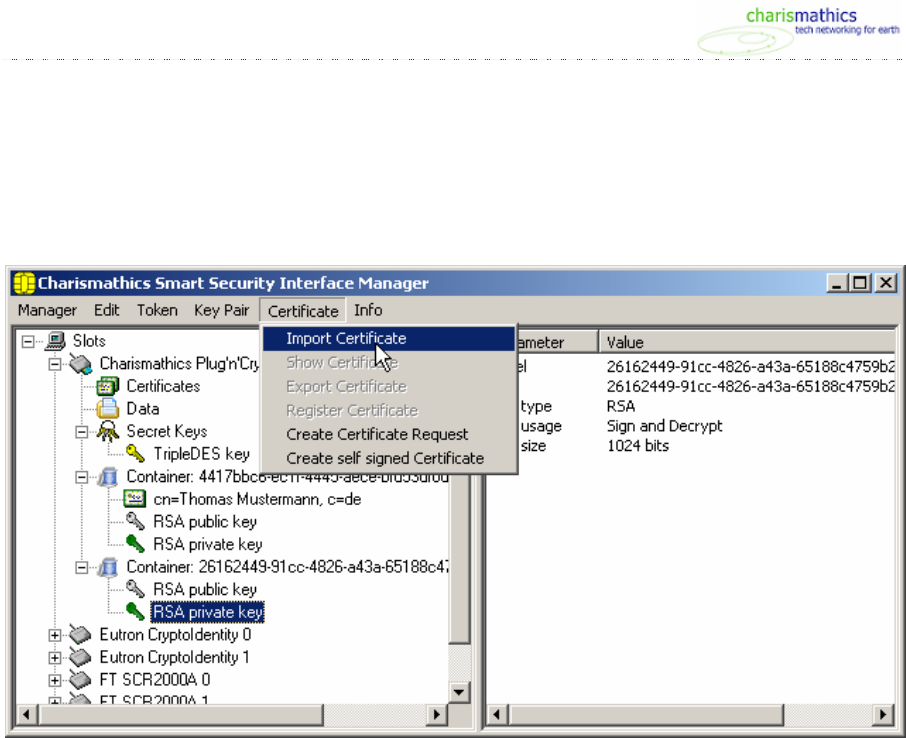This screenshot has width=906, height=738.
Task: Collapse the Secret Keys node
Action: (x=81, y=432)
